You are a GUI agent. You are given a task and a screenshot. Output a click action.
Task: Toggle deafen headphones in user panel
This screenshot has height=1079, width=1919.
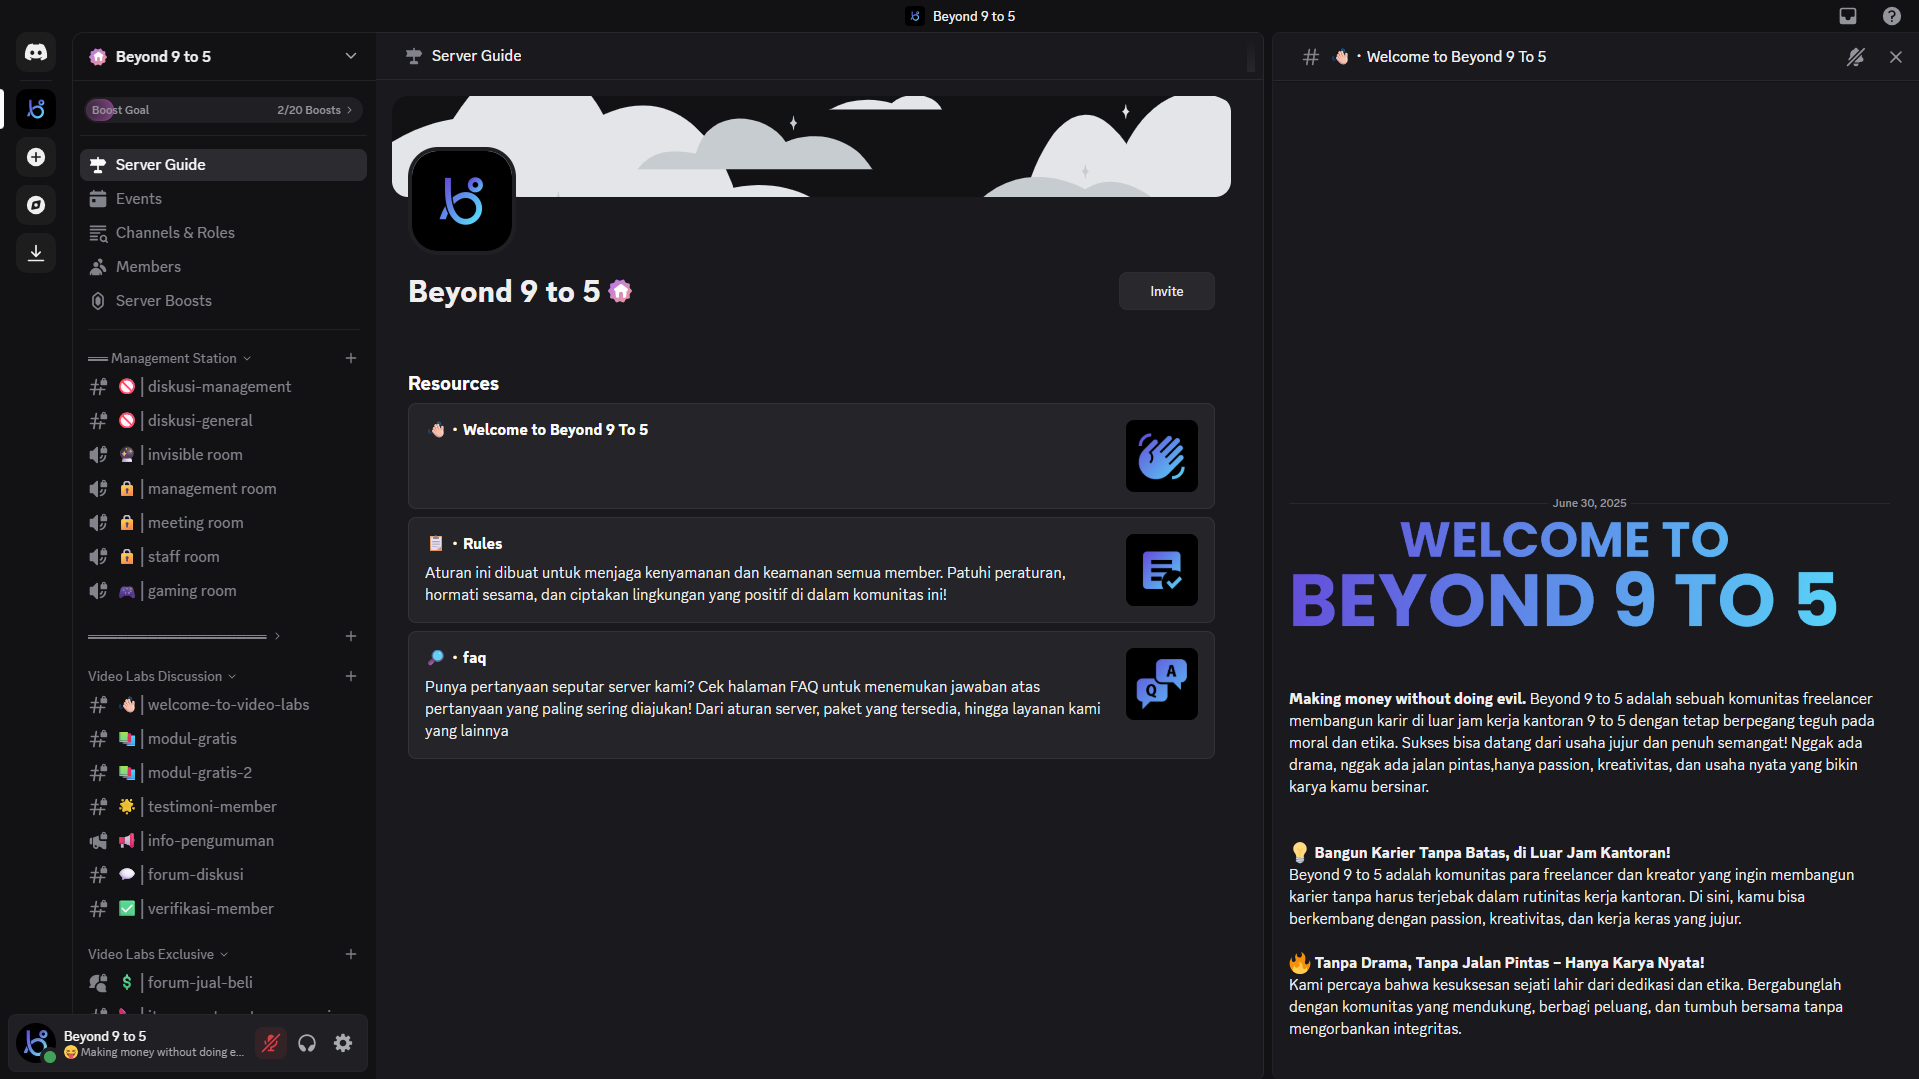coord(307,1043)
